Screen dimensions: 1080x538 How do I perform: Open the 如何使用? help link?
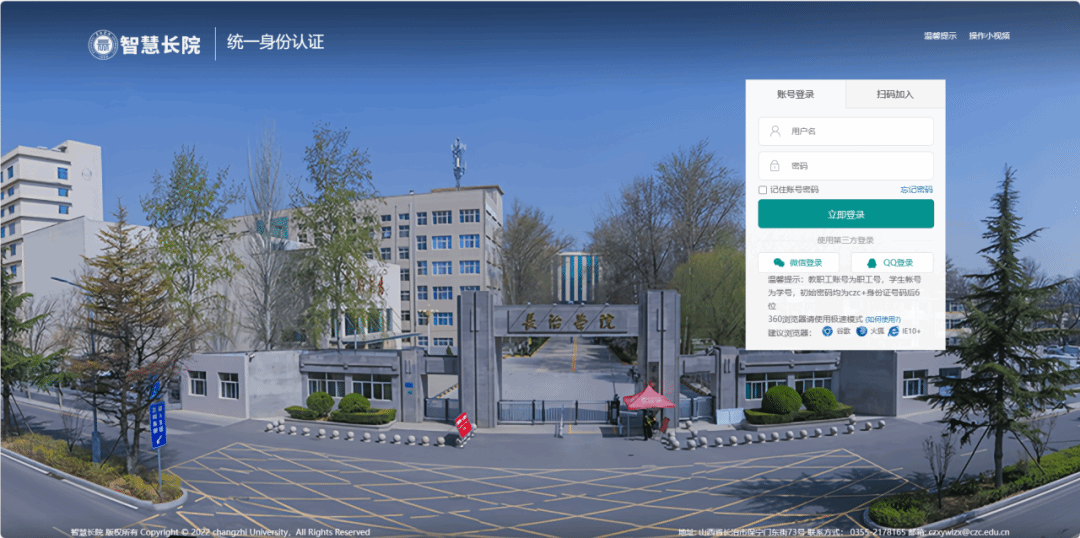tap(883, 319)
